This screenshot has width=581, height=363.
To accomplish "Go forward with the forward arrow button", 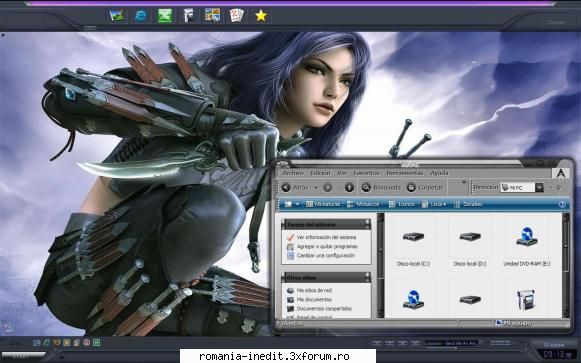I will click(328, 187).
